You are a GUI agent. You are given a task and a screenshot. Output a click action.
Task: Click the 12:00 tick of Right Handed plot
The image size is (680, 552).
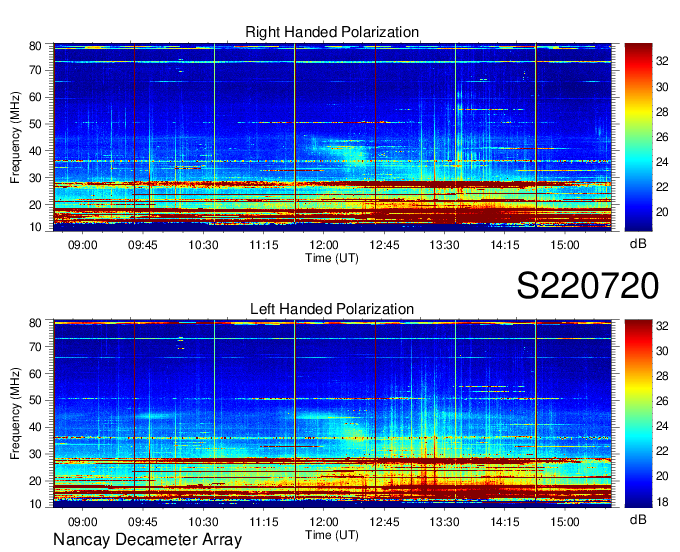[324, 245]
